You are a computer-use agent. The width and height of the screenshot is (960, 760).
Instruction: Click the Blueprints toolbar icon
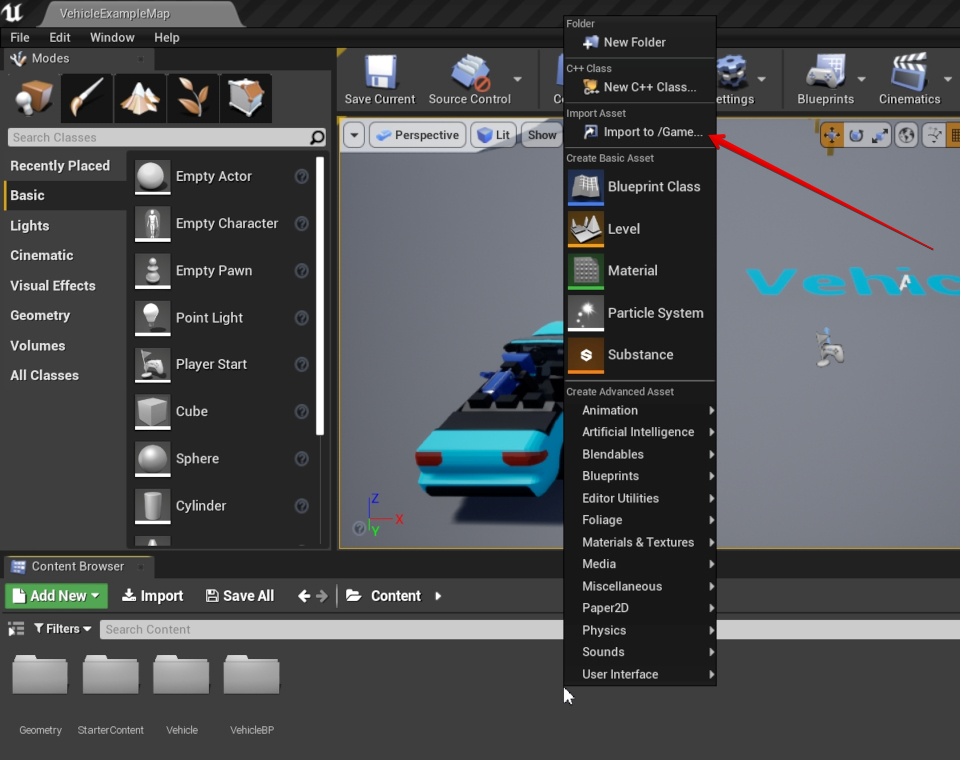click(x=825, y=71)
